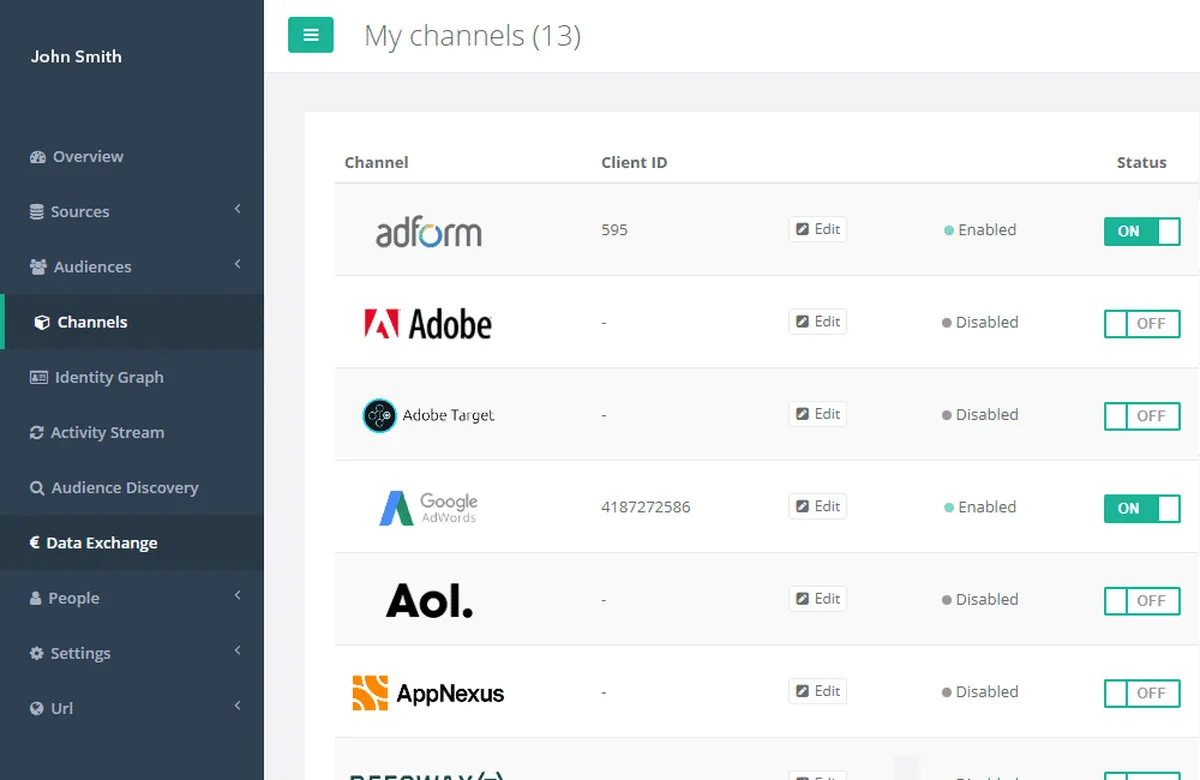Edit the Aol. channel

(818, 599)
